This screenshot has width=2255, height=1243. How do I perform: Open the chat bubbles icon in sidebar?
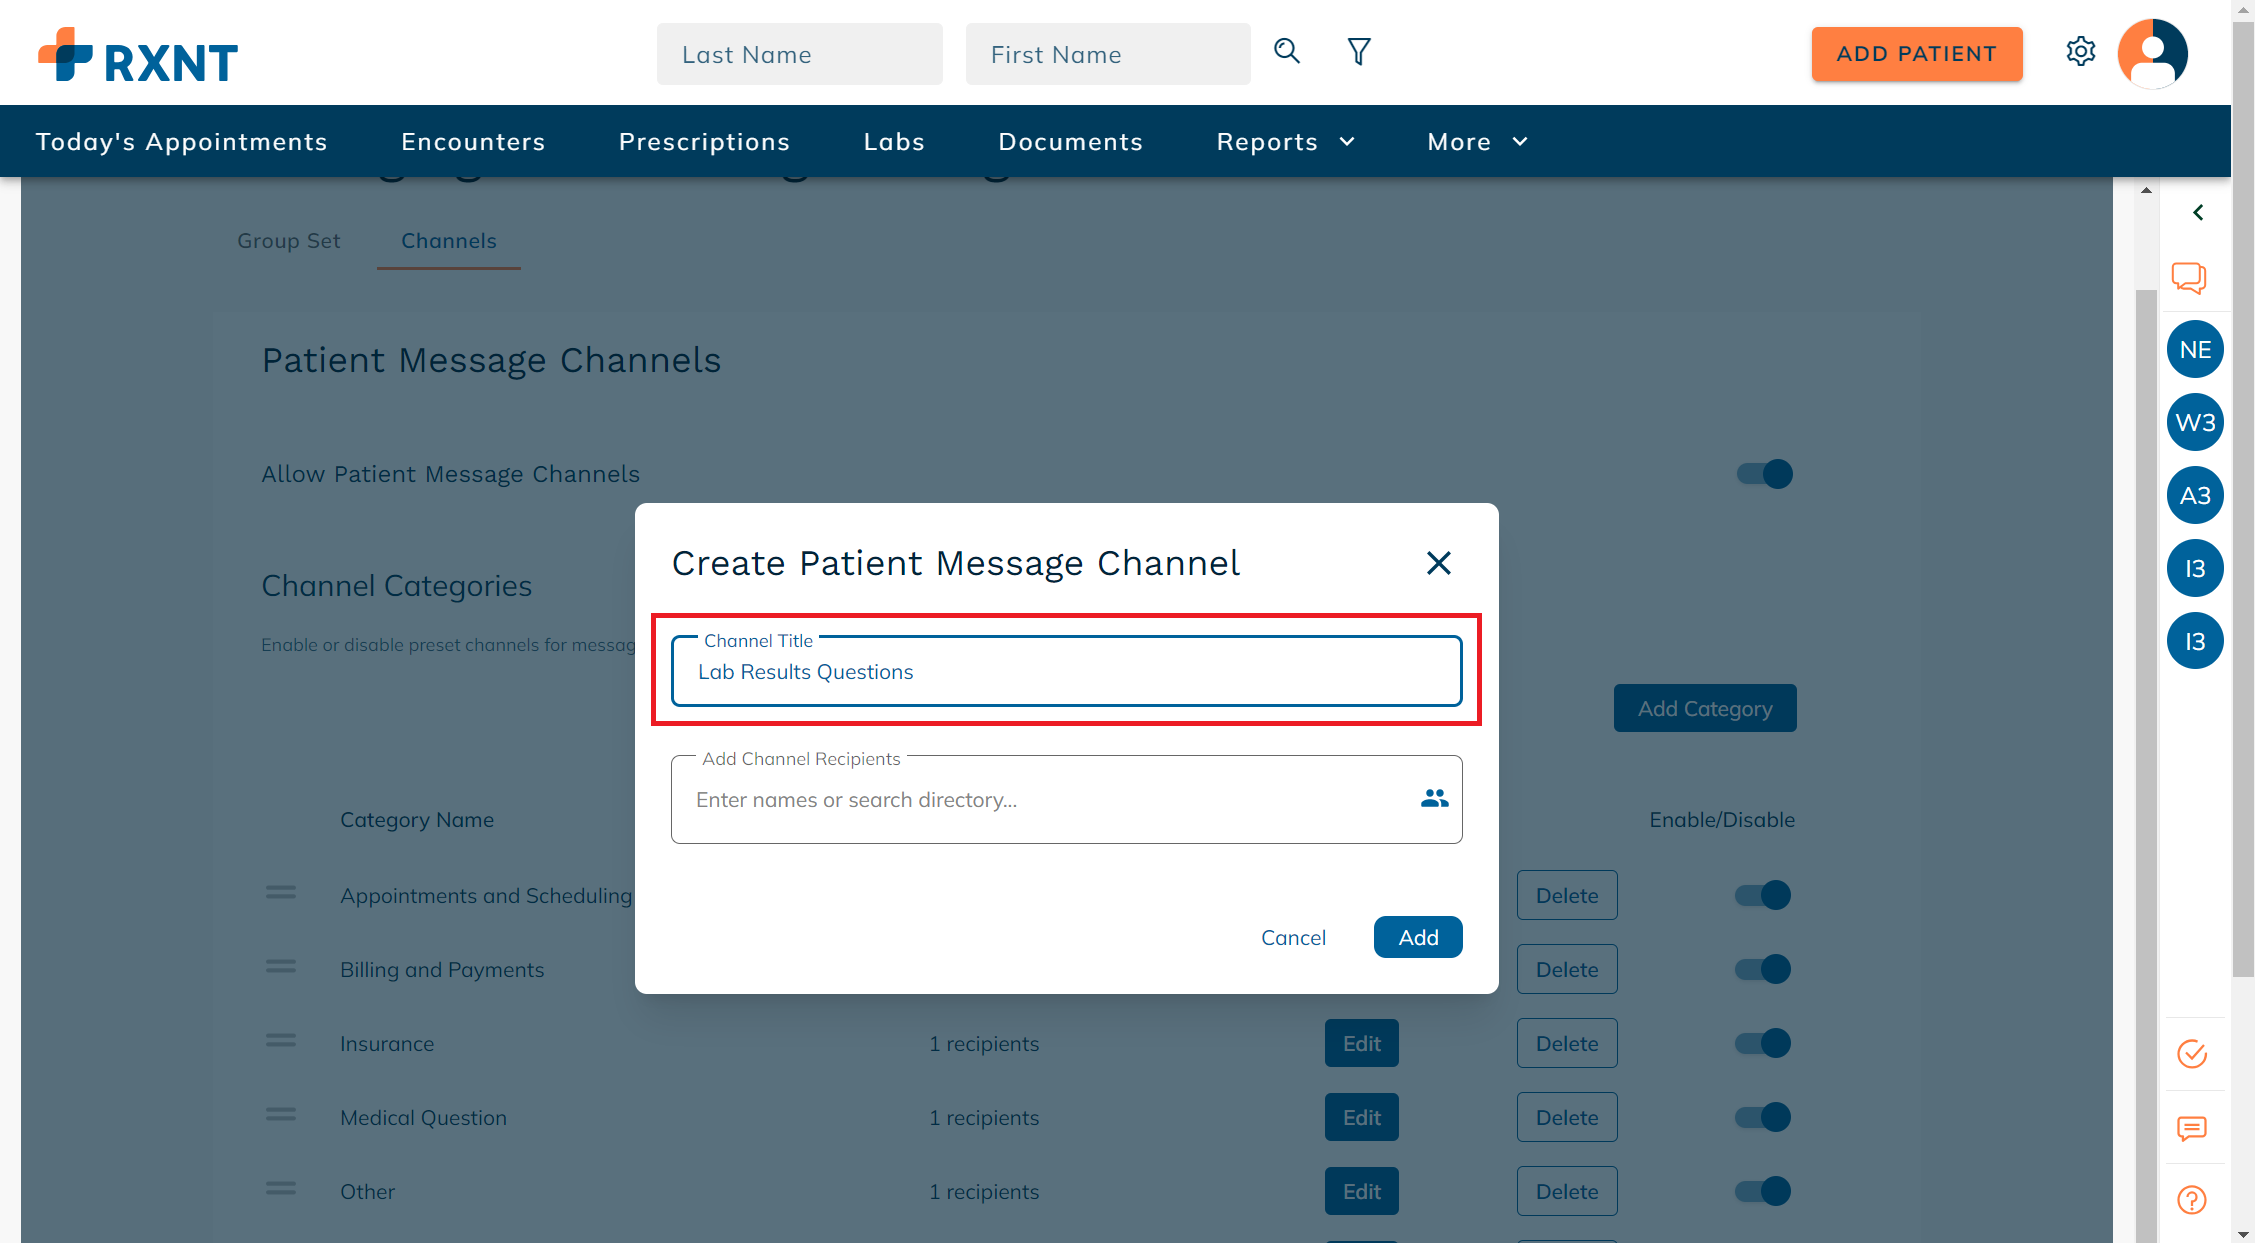(x=2189, y=277)
